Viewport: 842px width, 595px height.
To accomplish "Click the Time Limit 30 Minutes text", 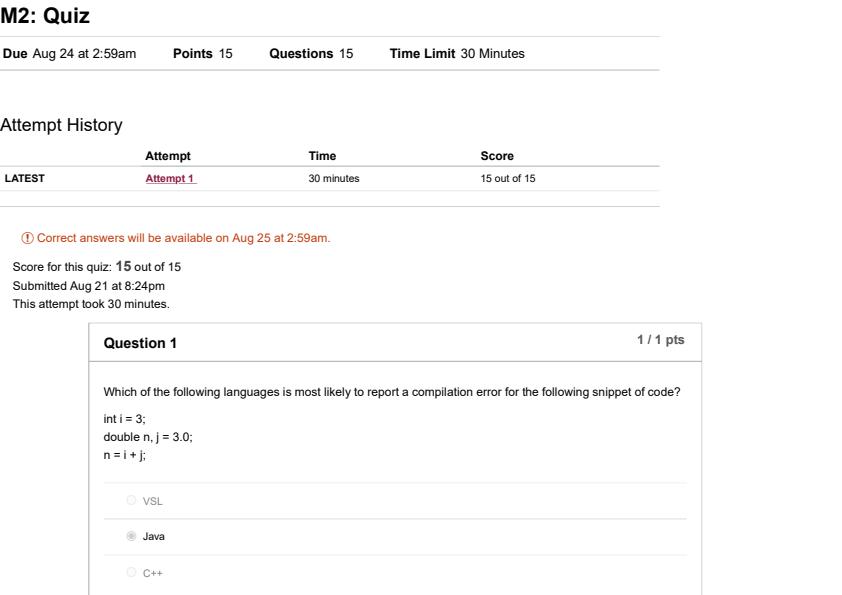I will pyautogui.click(x=456, y=53).
